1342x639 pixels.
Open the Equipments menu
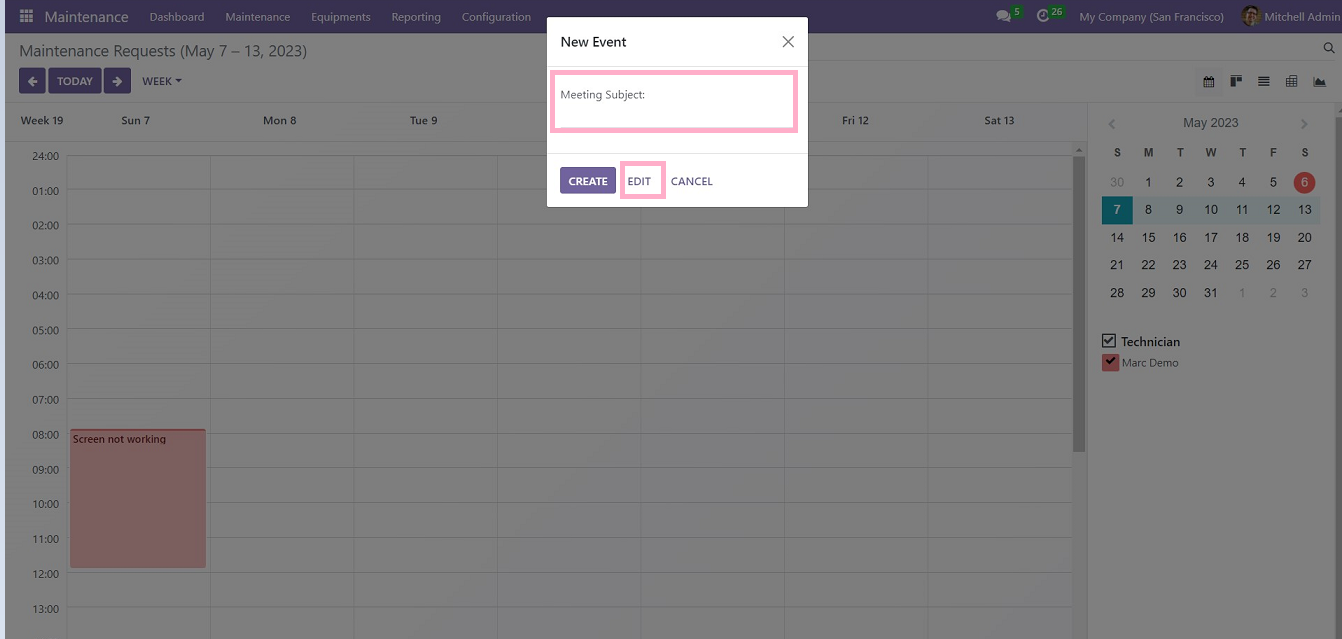340,17
